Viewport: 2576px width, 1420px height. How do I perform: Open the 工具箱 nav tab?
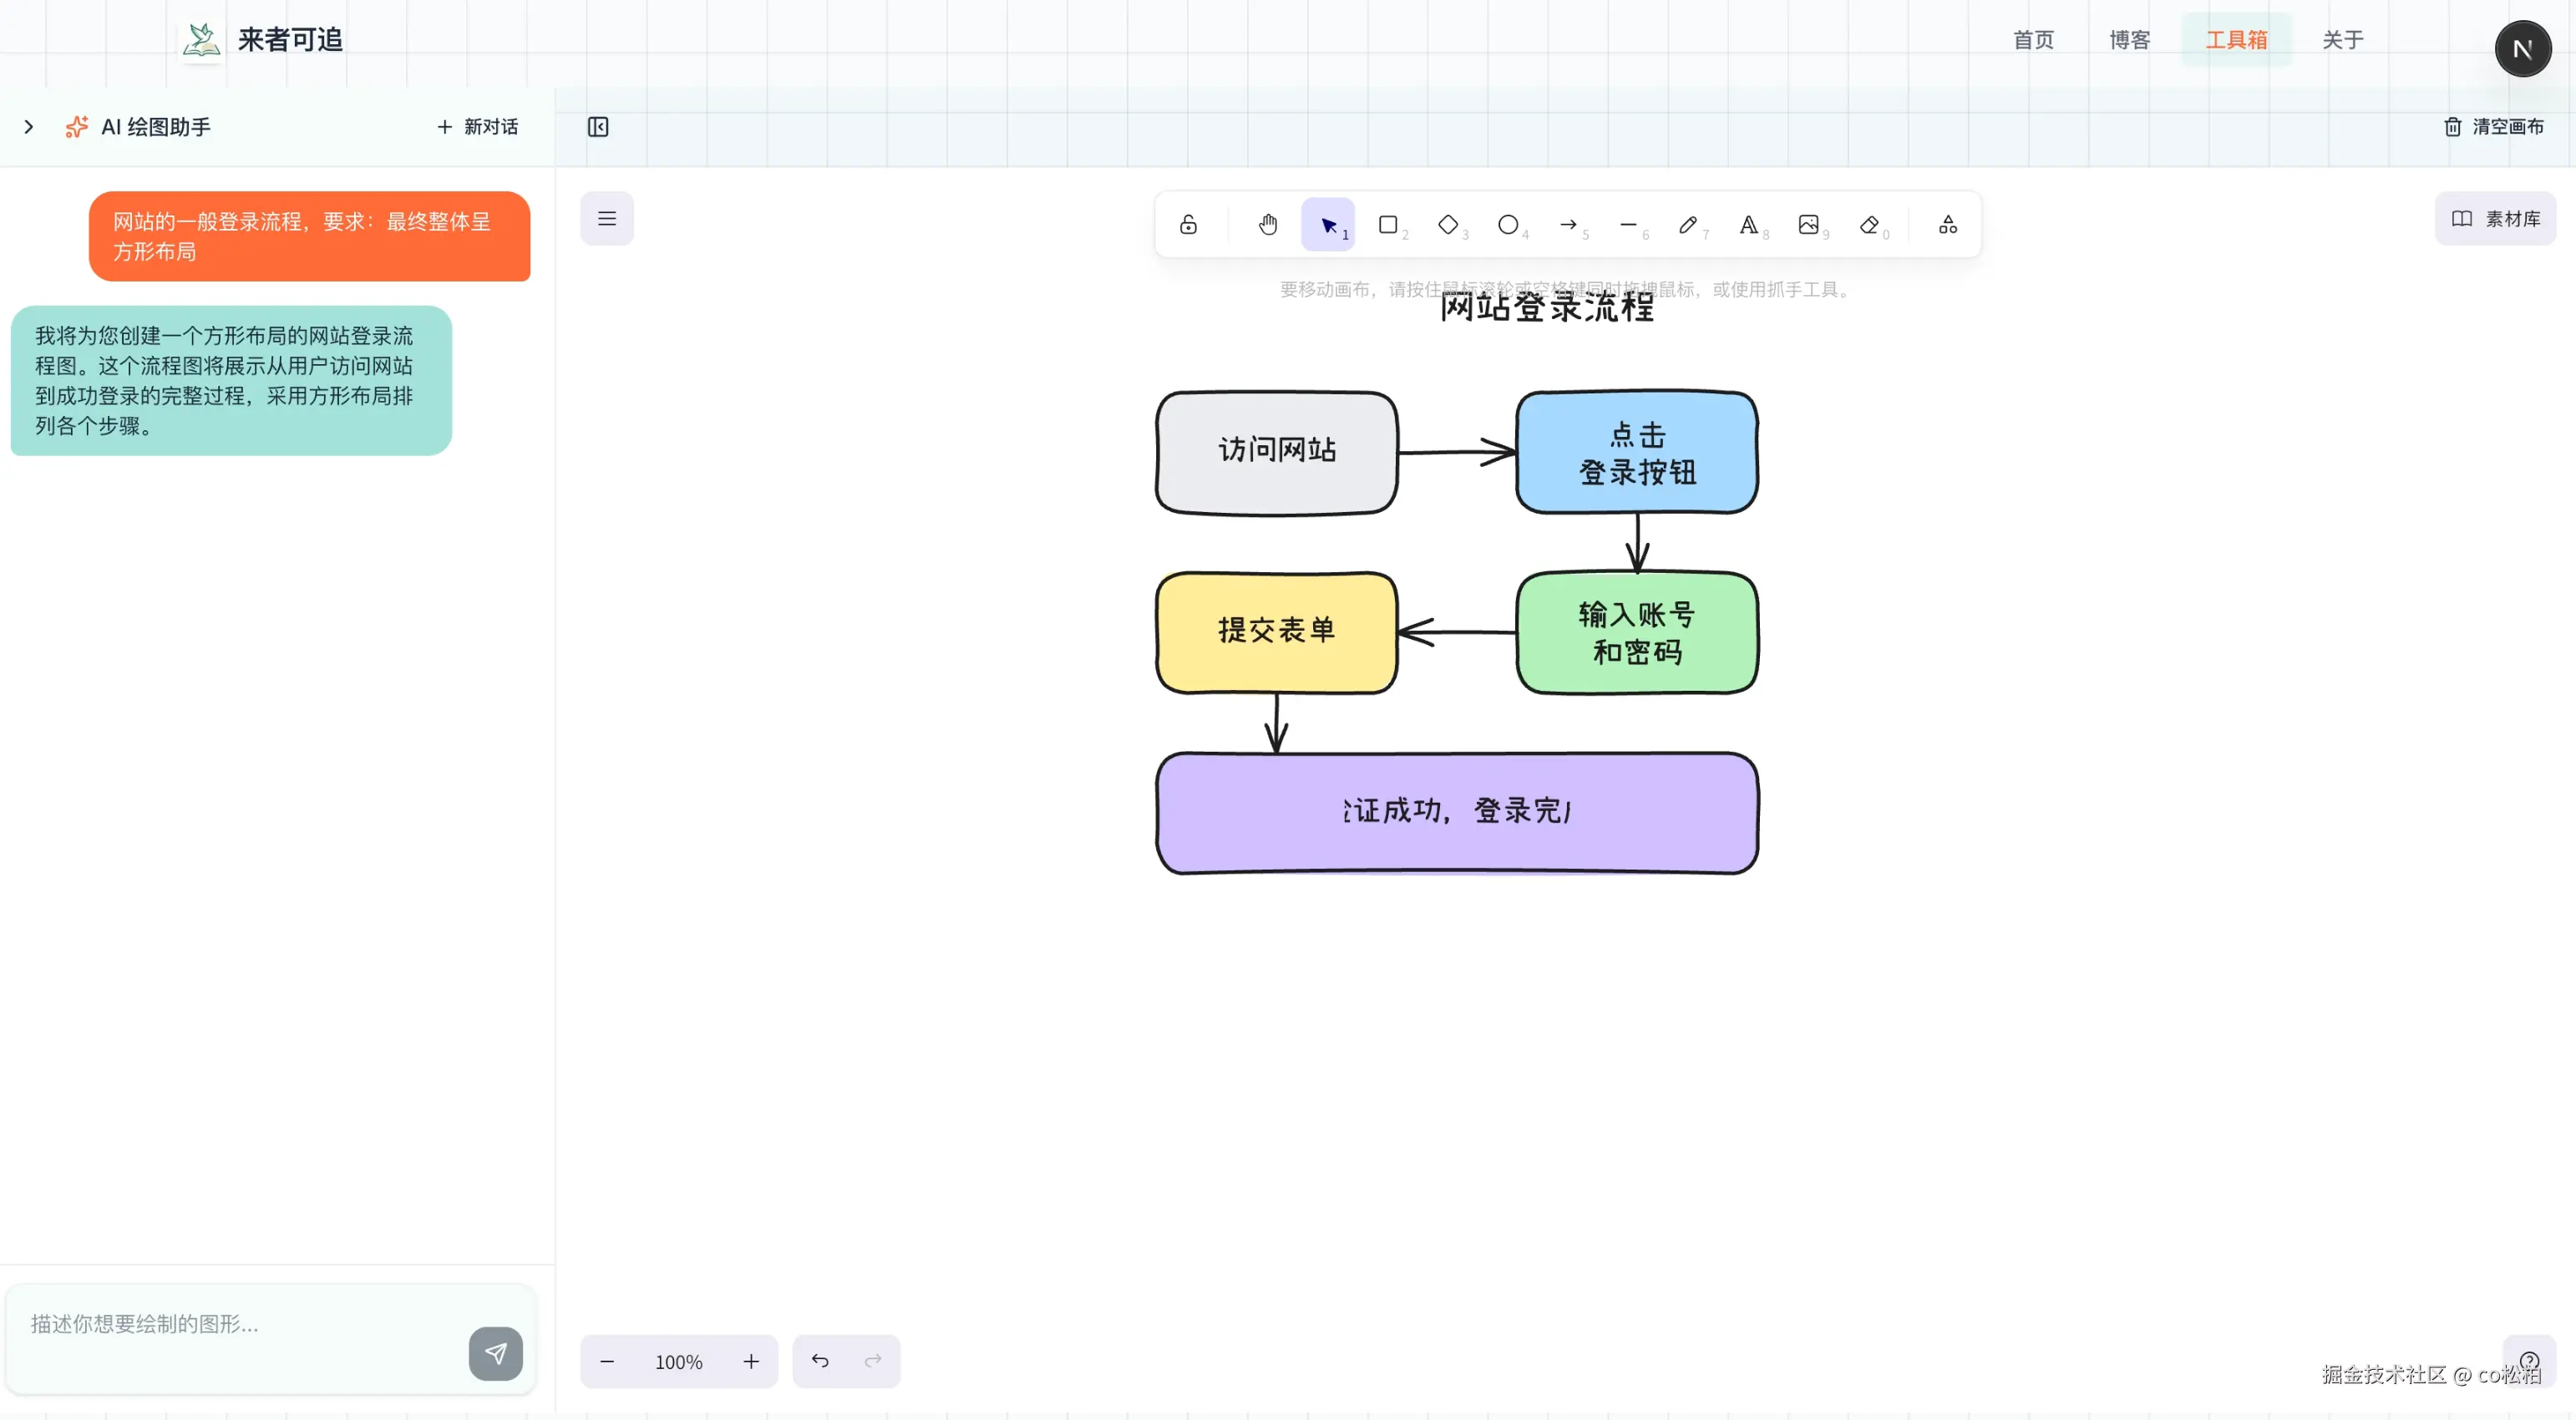(2236, 40)
